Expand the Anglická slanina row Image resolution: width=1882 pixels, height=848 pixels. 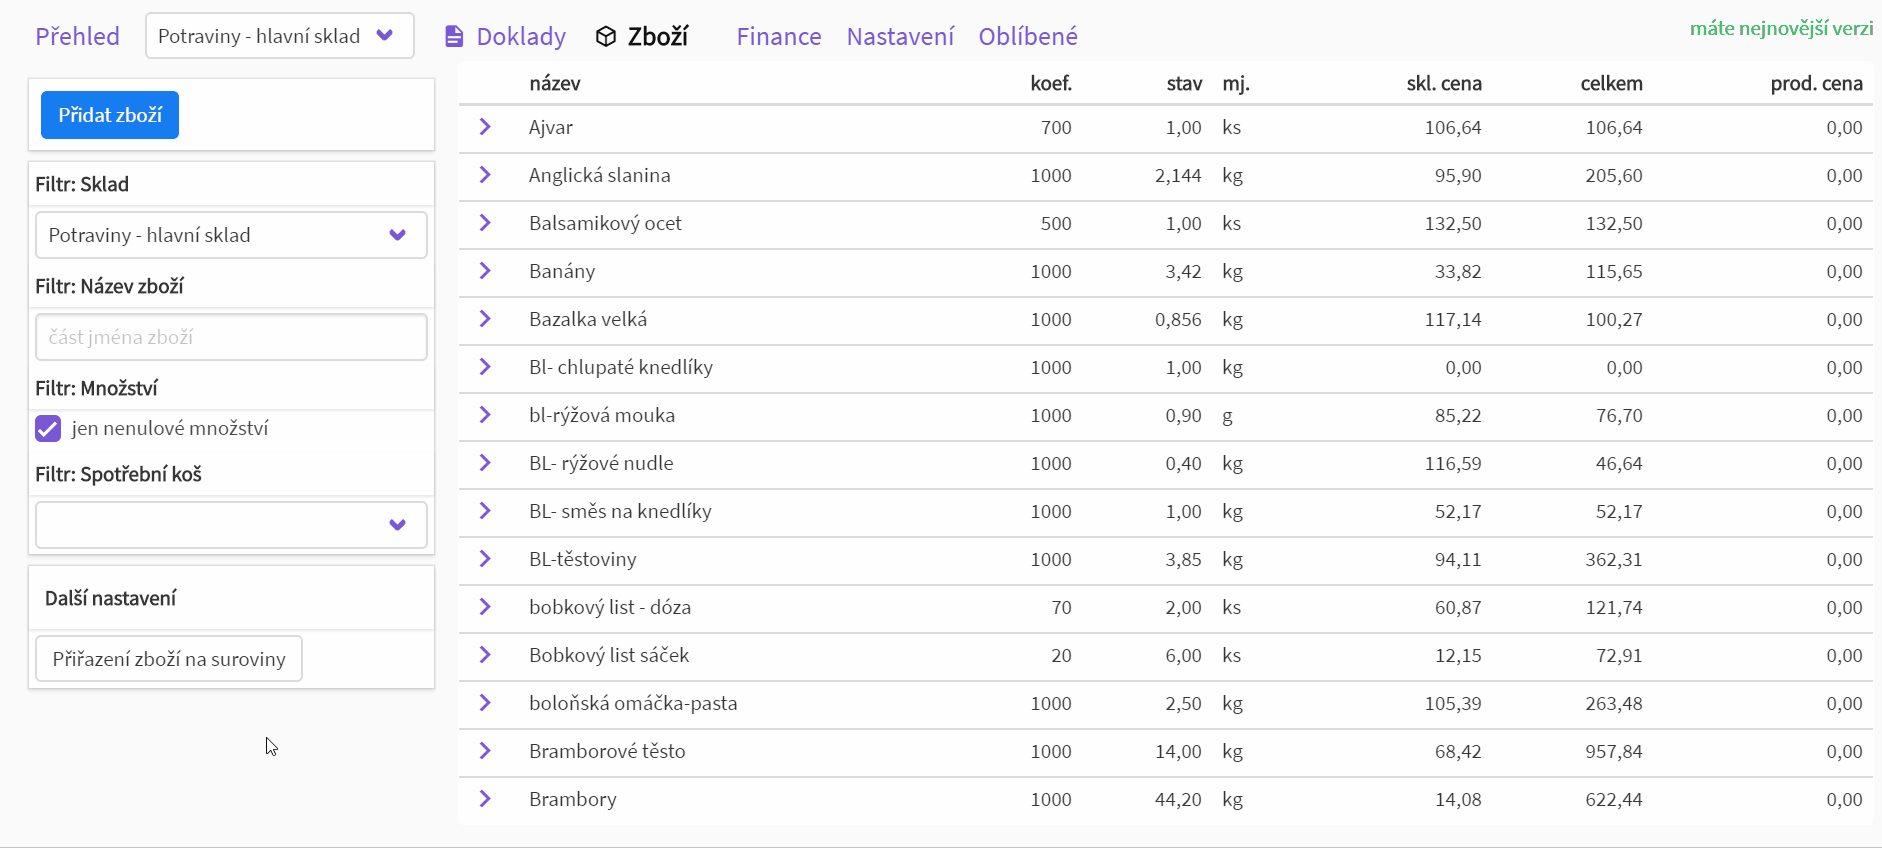pyautogui.click(x=485, y=175)
